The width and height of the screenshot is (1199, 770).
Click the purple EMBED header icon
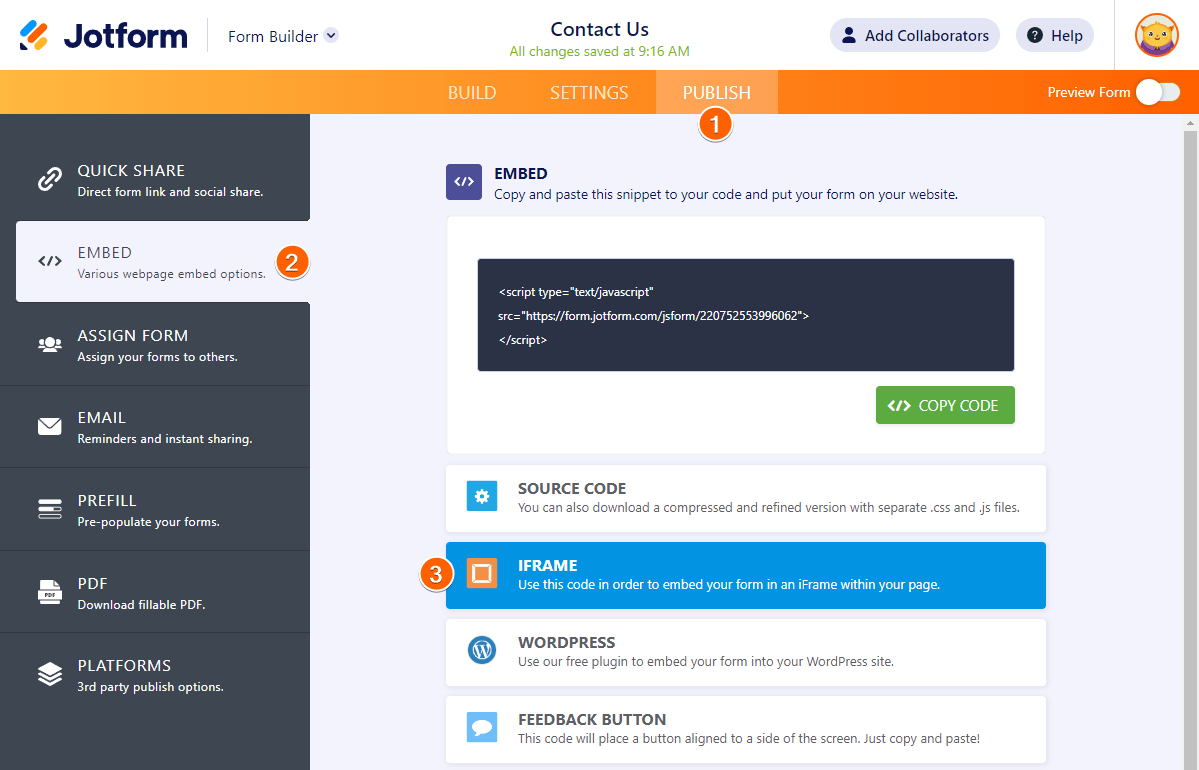[464, 182]
